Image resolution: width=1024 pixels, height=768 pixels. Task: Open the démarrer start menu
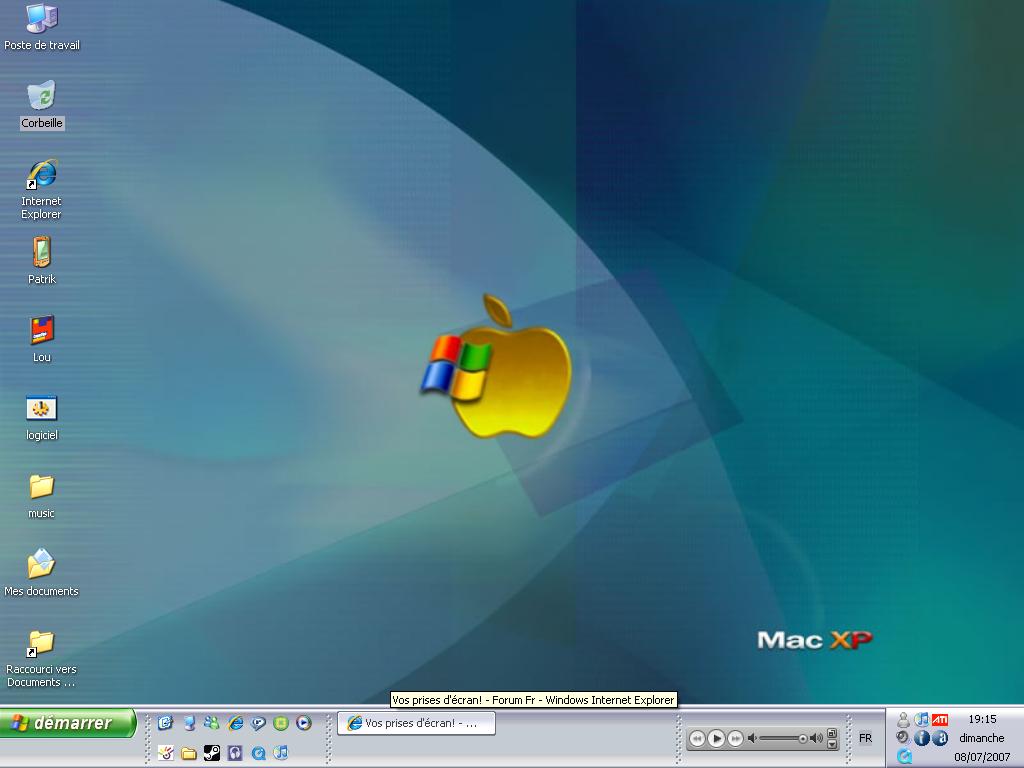tap(68, 723)
